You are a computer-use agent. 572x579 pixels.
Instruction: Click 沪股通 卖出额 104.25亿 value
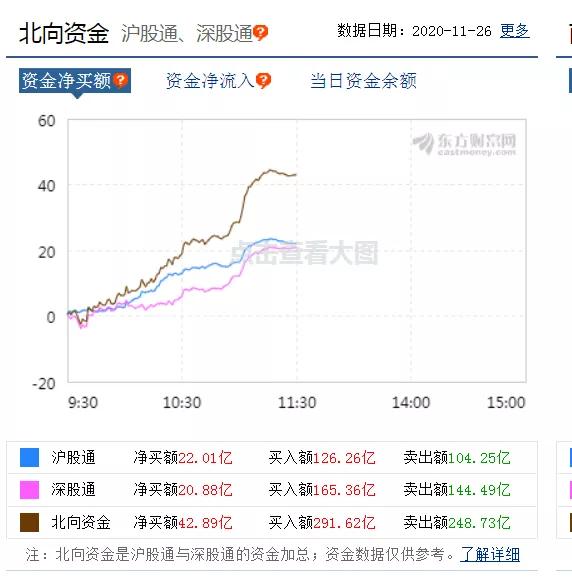coord(479,458)
